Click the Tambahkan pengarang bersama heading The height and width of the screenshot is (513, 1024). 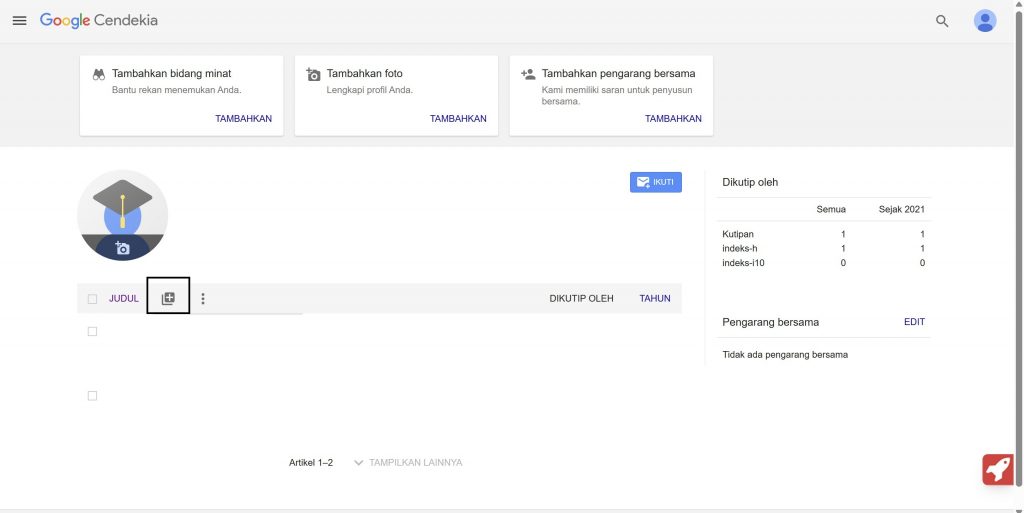click(x=618, y=74)
